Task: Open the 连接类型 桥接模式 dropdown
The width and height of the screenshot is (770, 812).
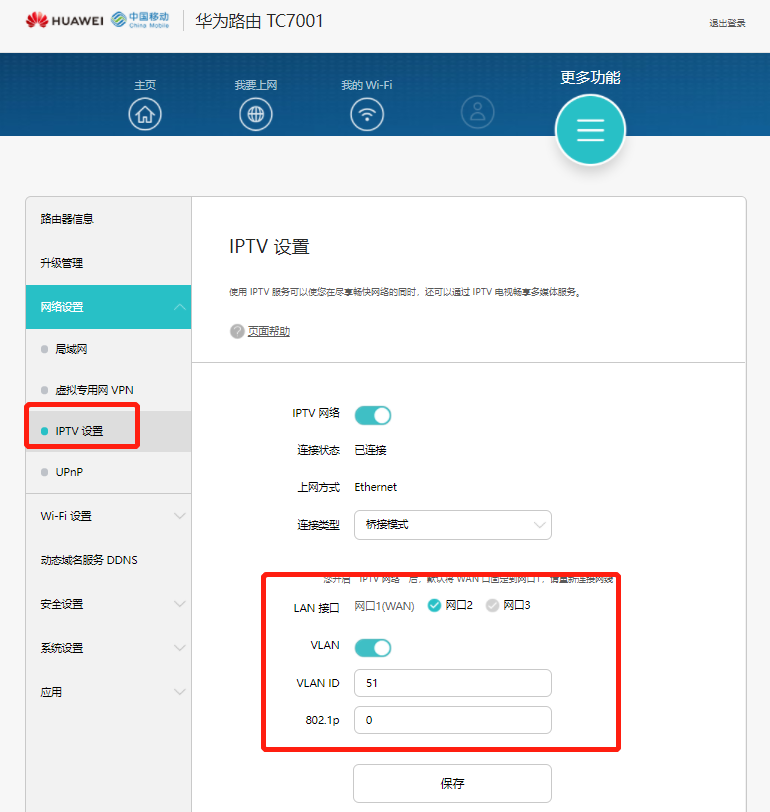Action: click(453, 525)
